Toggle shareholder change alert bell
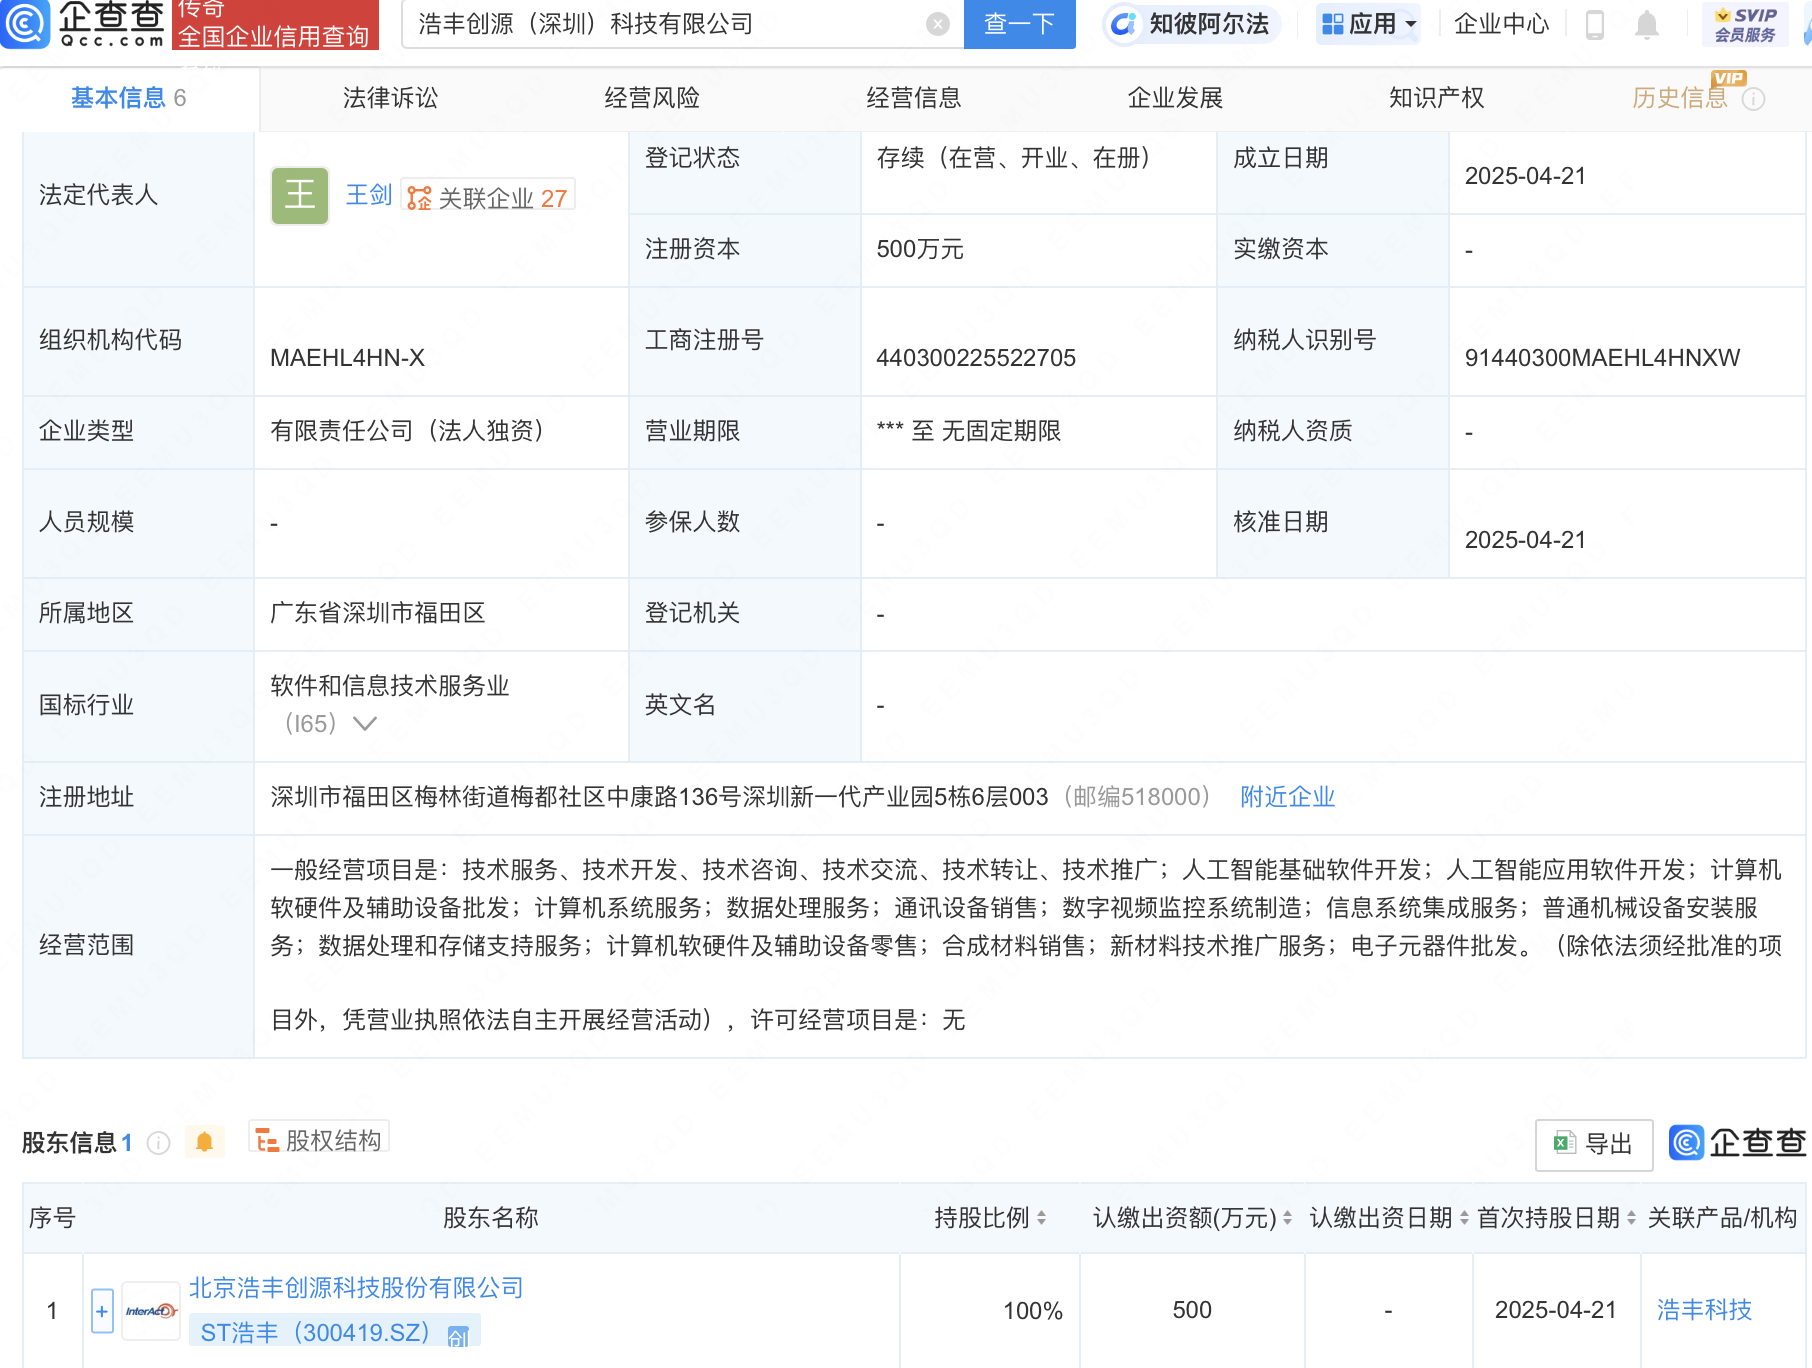1812x1368 pixels. pyautogui.click(x=204, y=1142)
